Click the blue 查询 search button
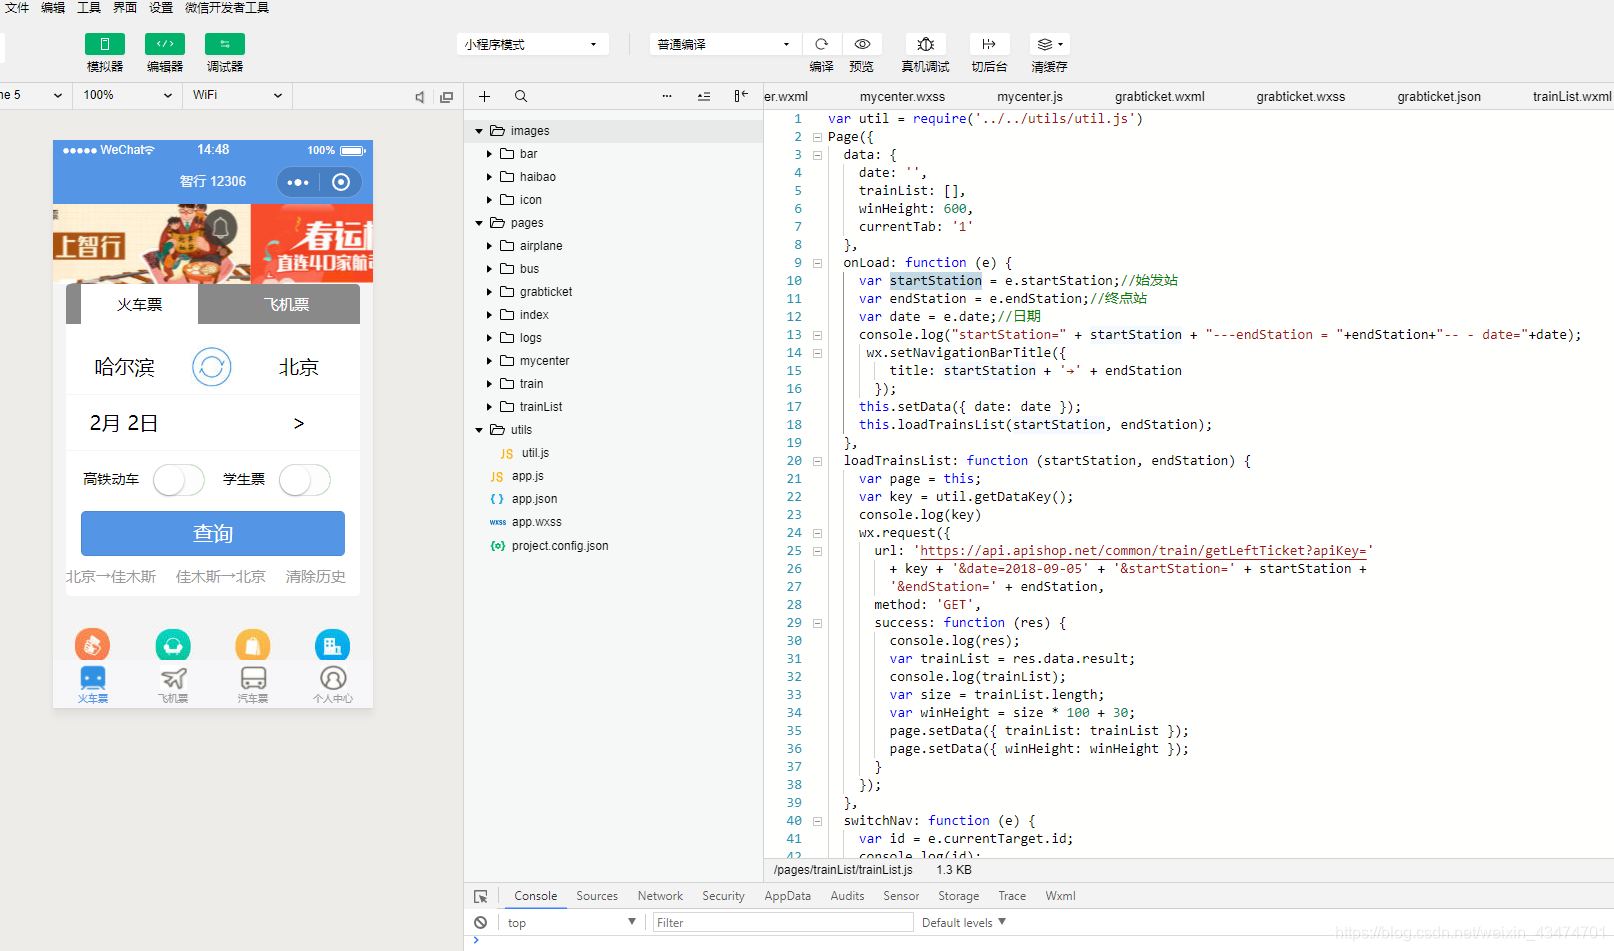 pyautogui.click(x=213, y=534)
